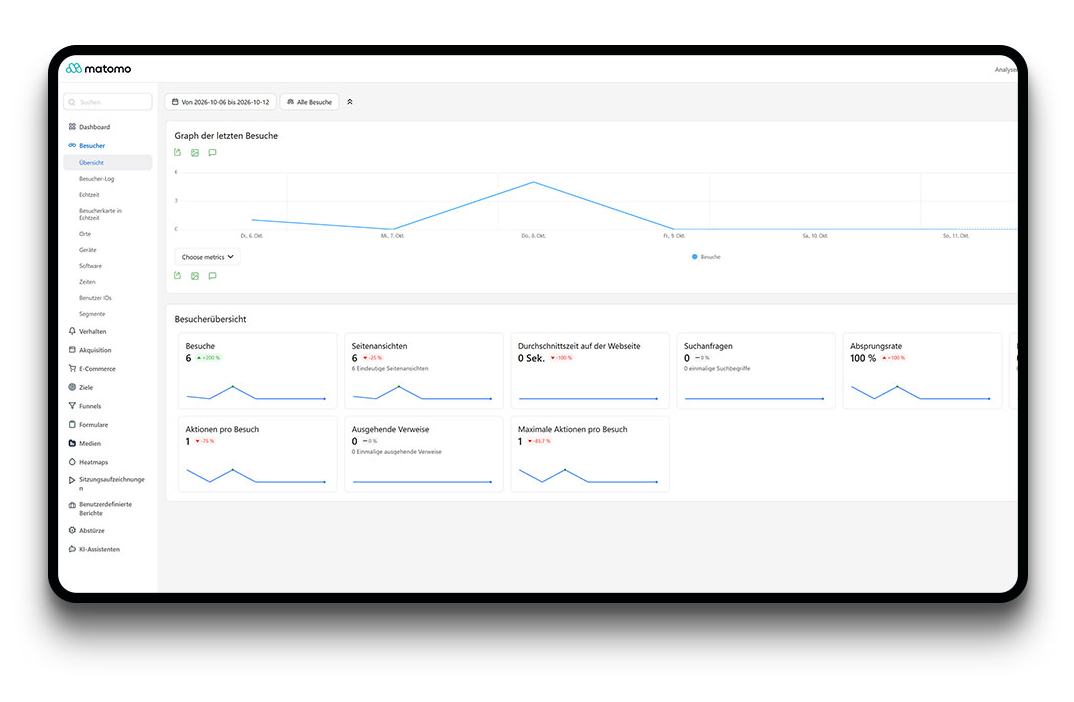Click the Aktionen pro Besuch card

[258, 454]
